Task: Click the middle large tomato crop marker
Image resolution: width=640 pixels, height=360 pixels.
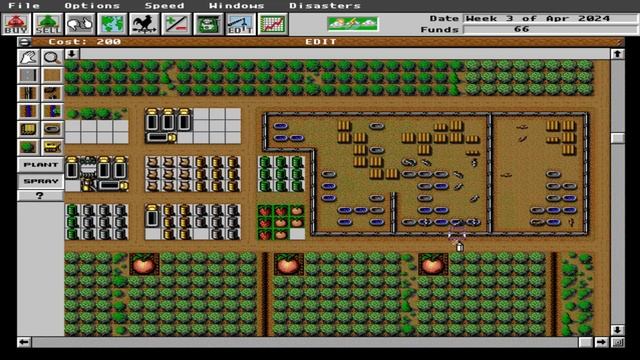Action: point(289,264)
